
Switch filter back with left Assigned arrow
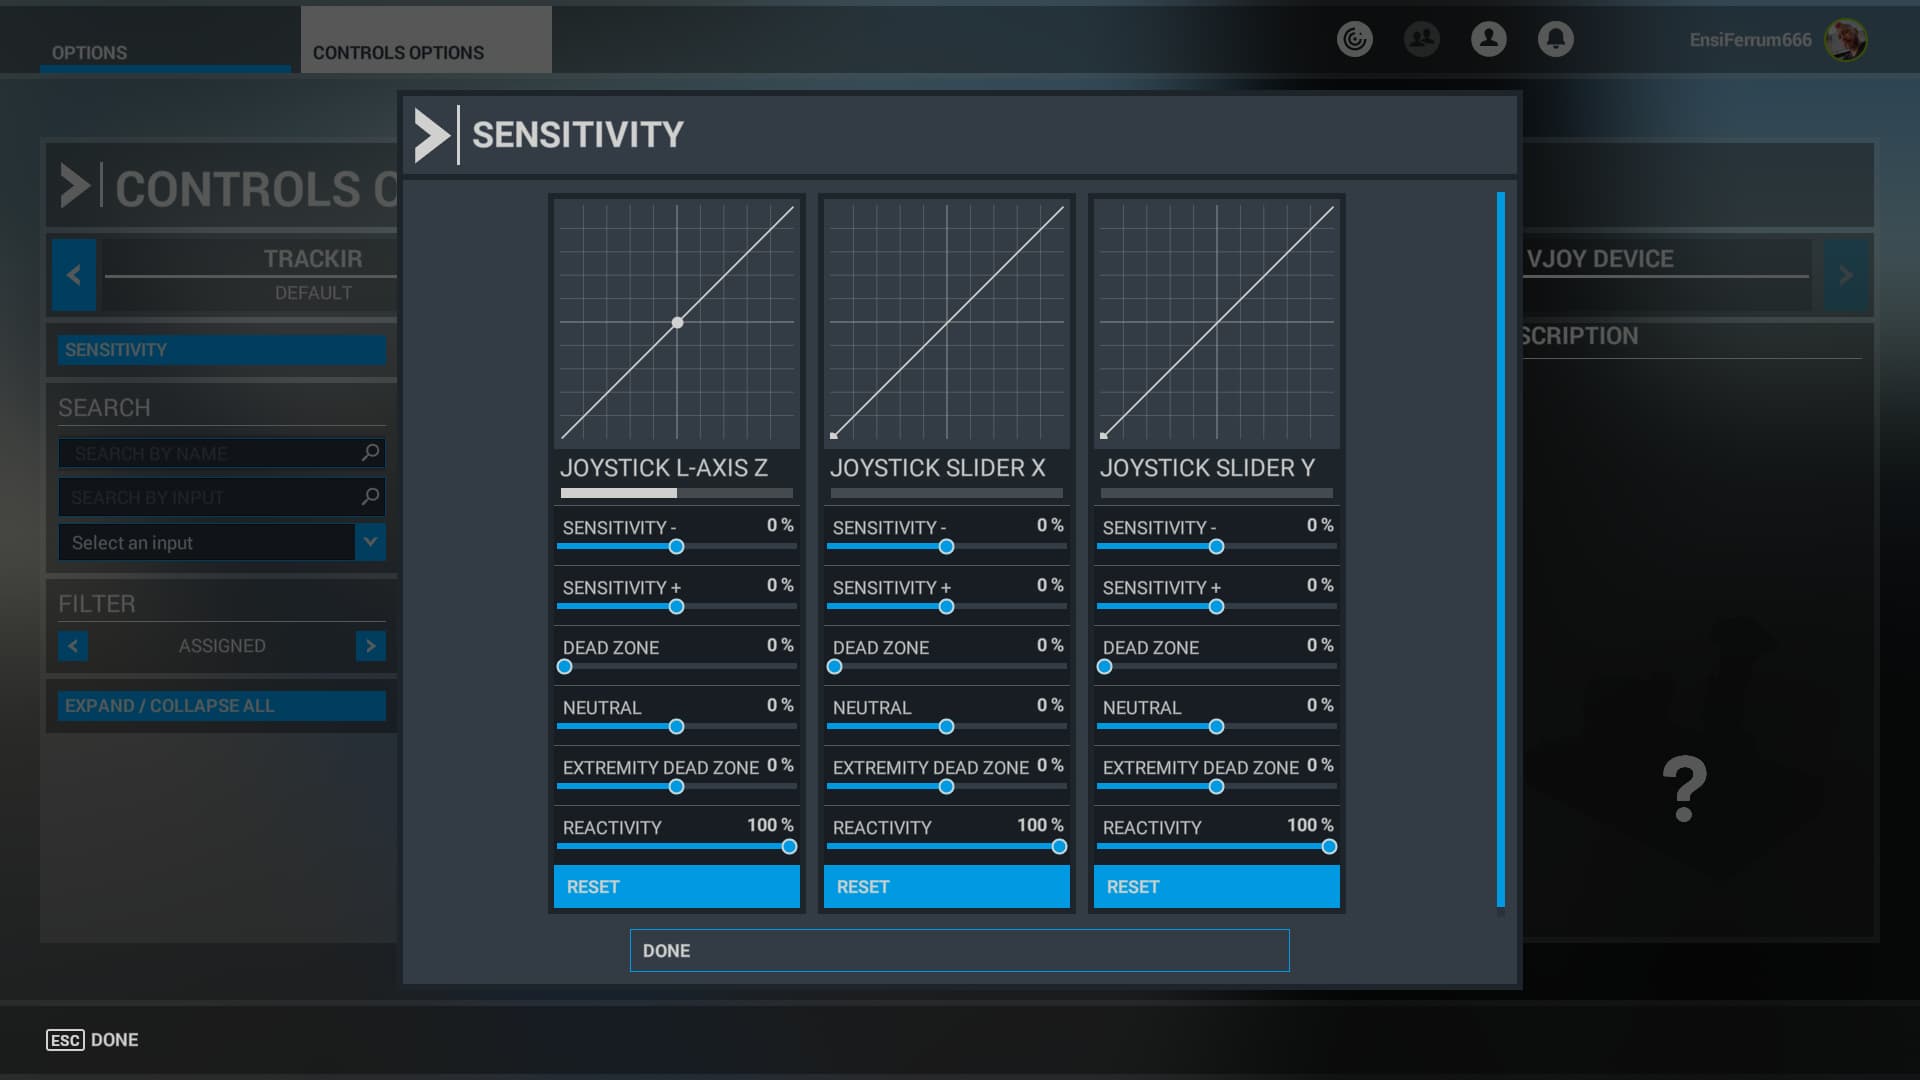pyautogui.click(x=73, y=646)
